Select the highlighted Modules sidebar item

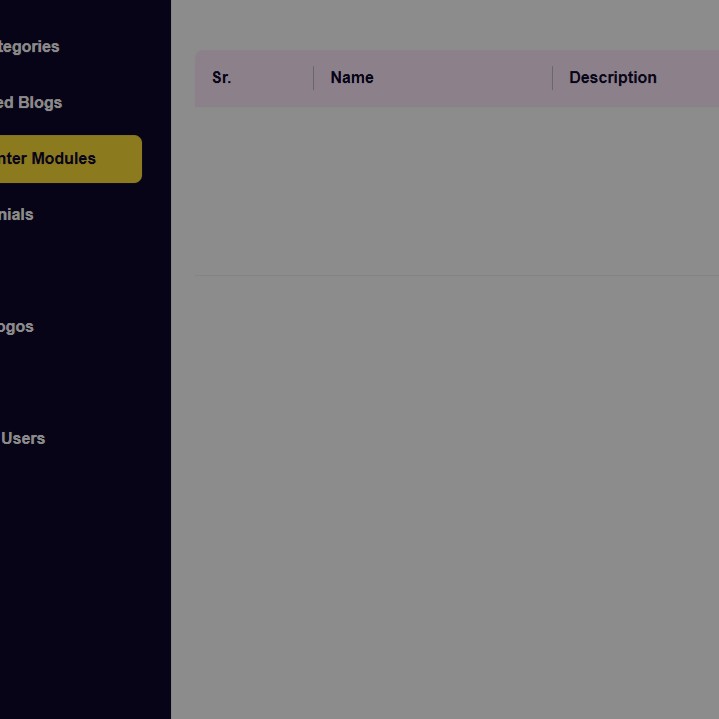[50, 159]
